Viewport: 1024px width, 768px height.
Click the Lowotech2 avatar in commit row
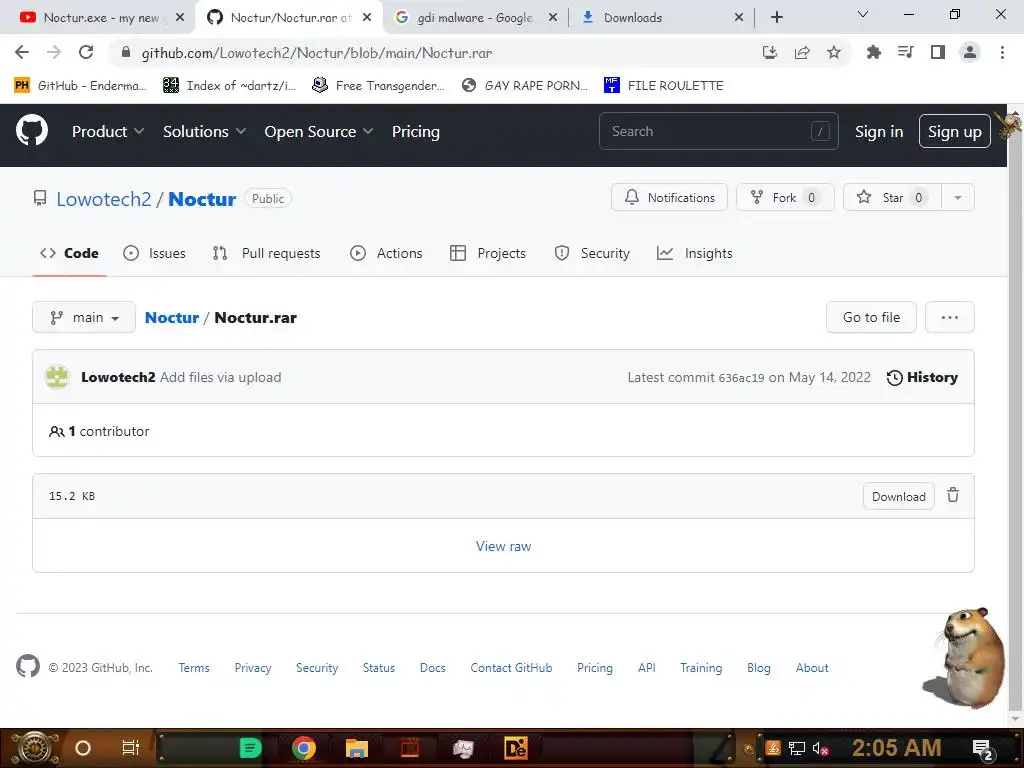tap(57, 377)
